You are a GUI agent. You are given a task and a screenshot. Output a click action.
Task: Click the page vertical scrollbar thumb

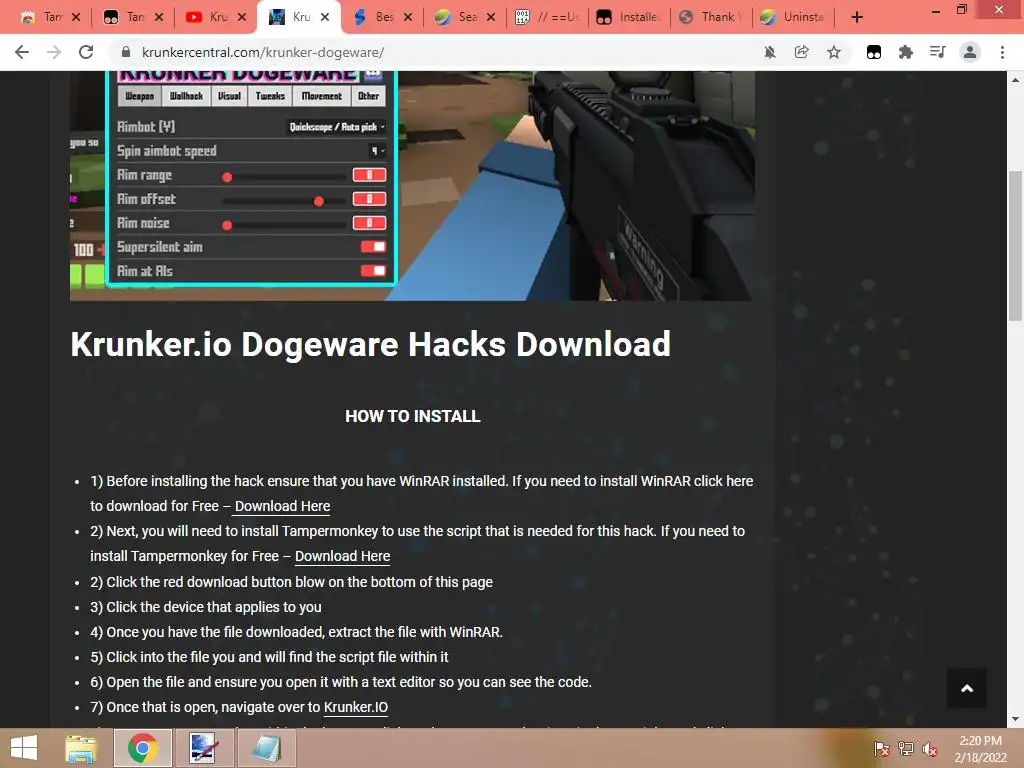click(1015, 246)
